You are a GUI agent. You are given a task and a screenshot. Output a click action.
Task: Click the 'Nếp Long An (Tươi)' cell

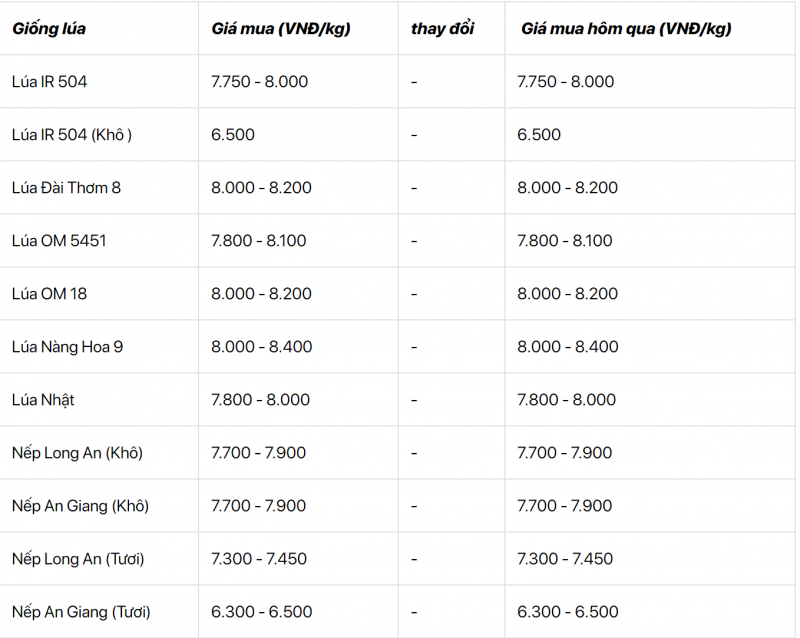click(78, 559)
